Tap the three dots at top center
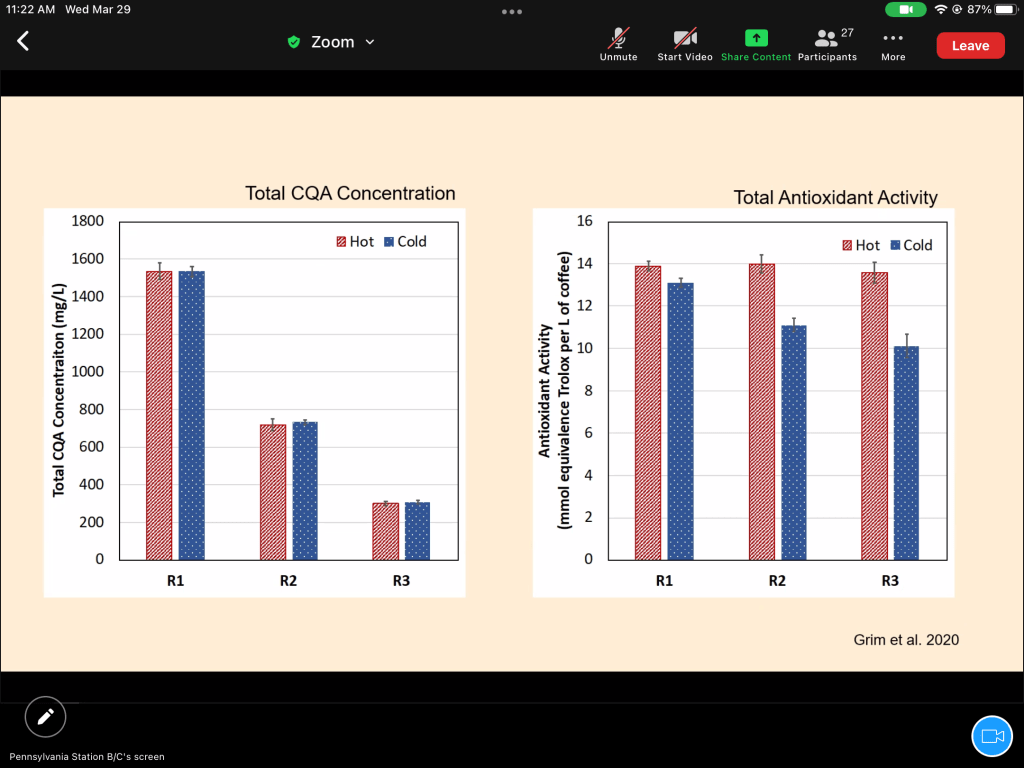This screenshot has height=768, width=1024. coord(512,11)
